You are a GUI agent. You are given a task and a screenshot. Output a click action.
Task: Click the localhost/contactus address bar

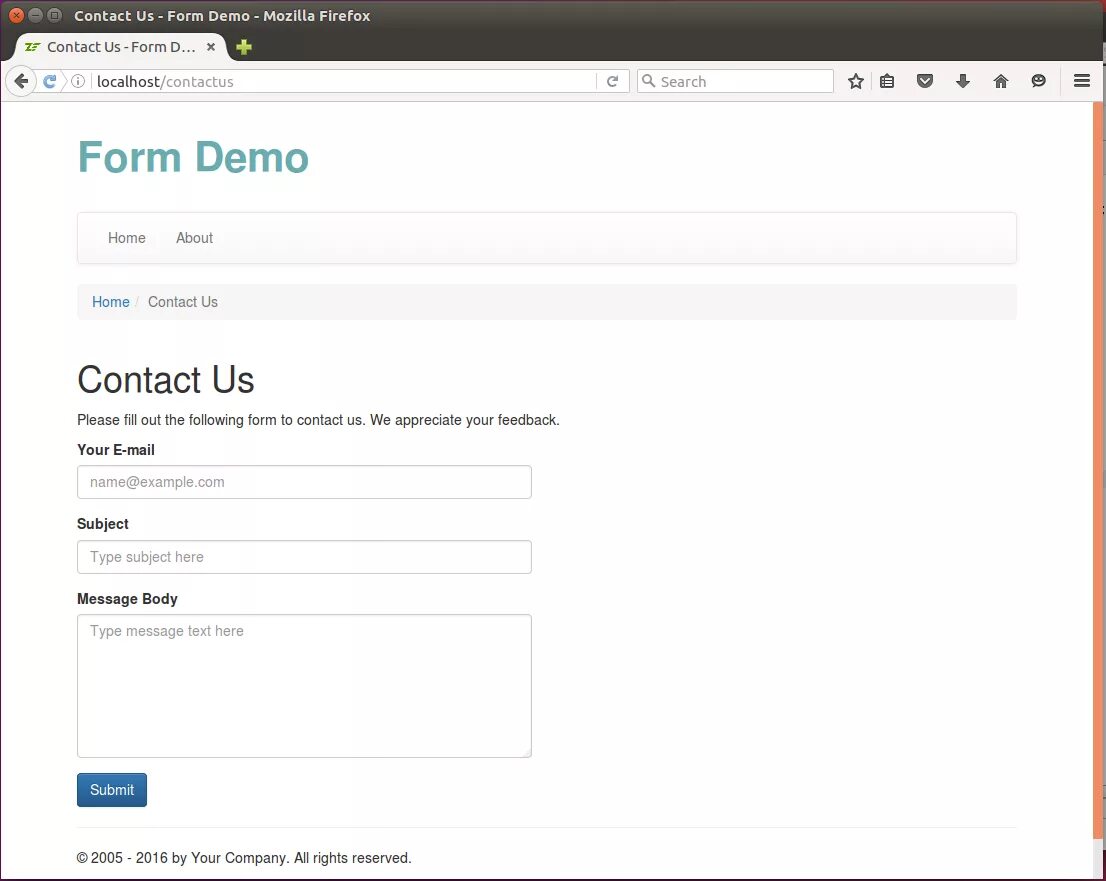click(x=342, y=81)
